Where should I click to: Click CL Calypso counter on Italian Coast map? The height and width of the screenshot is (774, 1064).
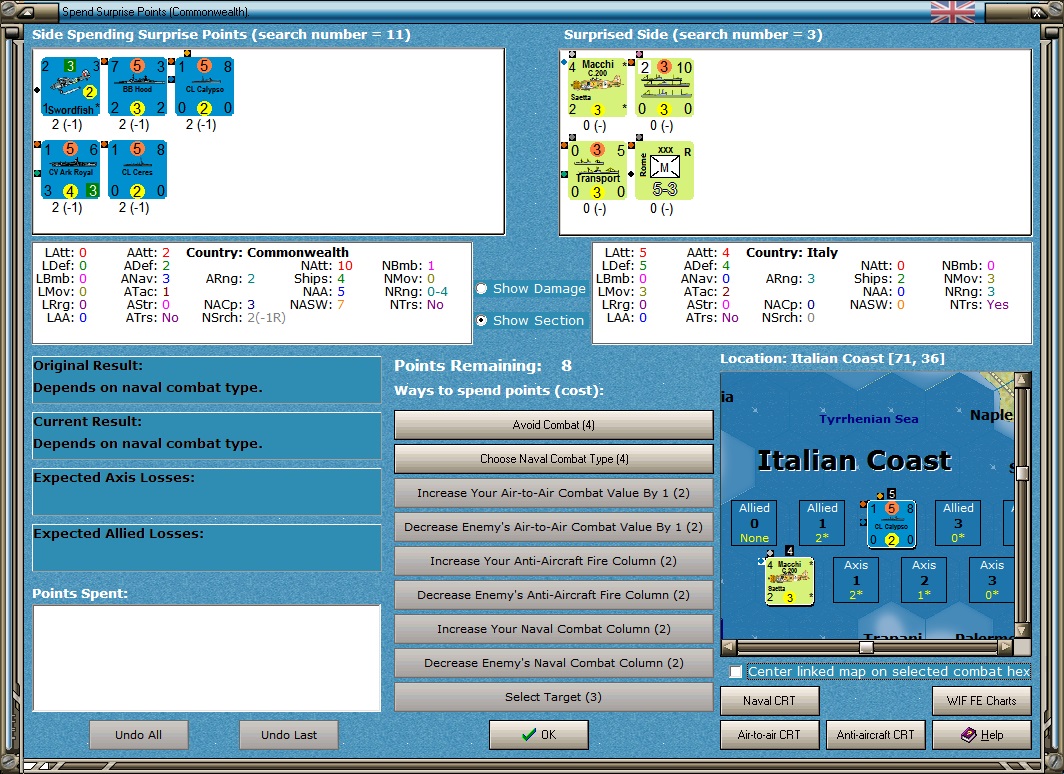[x=892, y=524]
